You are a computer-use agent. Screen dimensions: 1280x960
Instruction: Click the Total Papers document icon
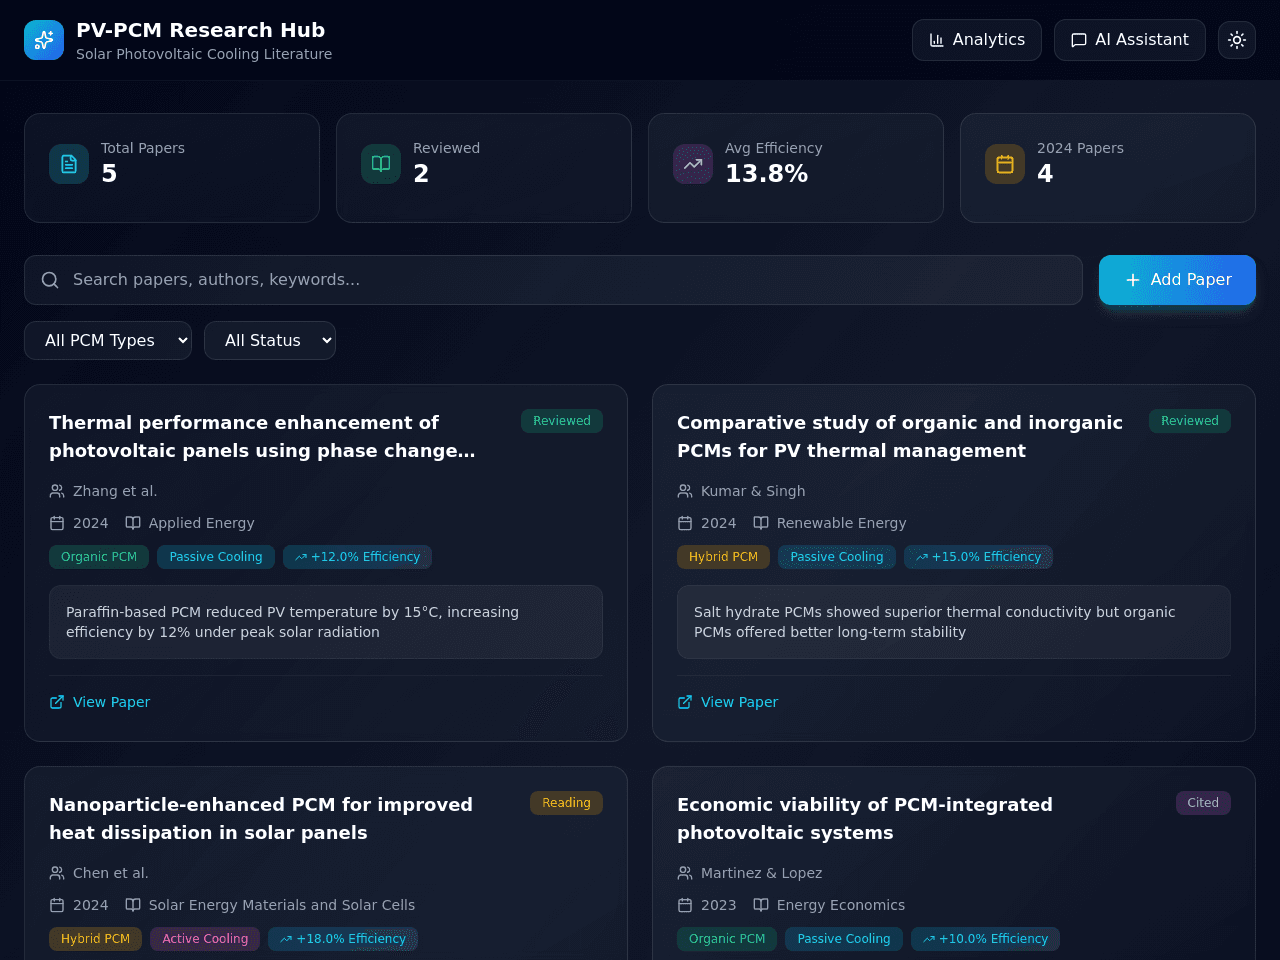69,164
